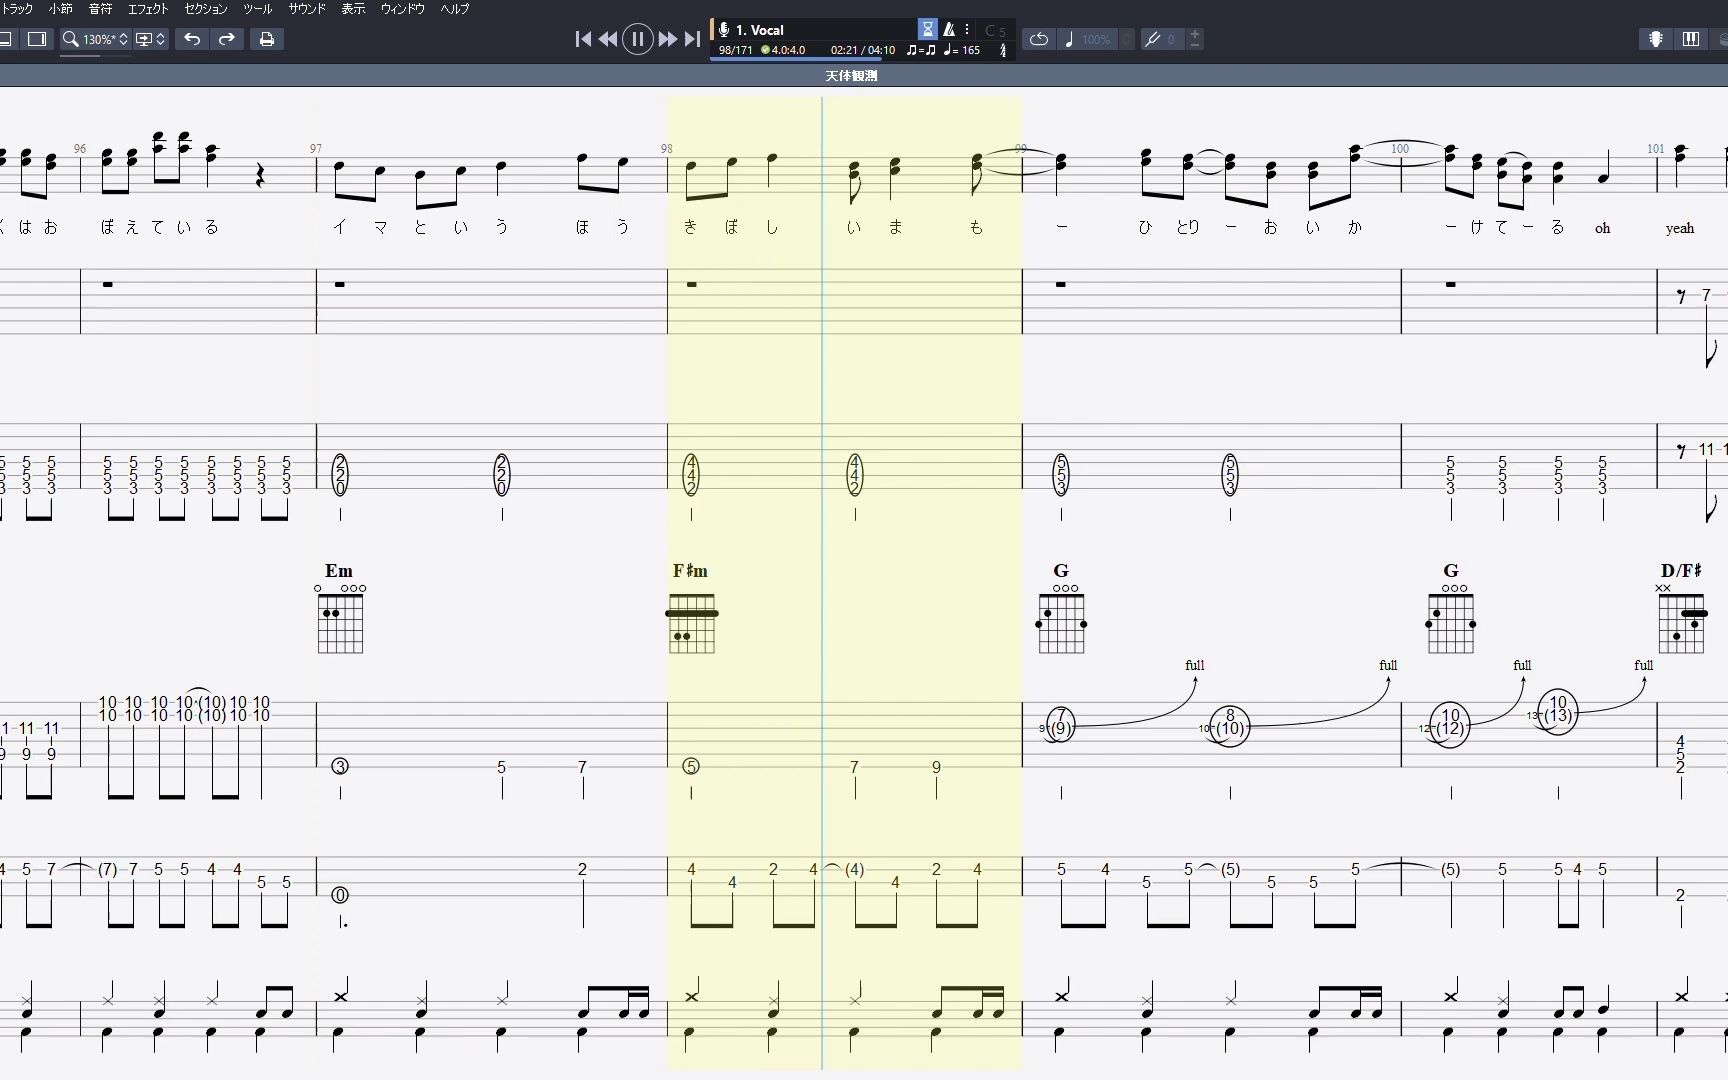
Task: Change the relative speed stepper arrows
Action: click(x=1127, y=39)
